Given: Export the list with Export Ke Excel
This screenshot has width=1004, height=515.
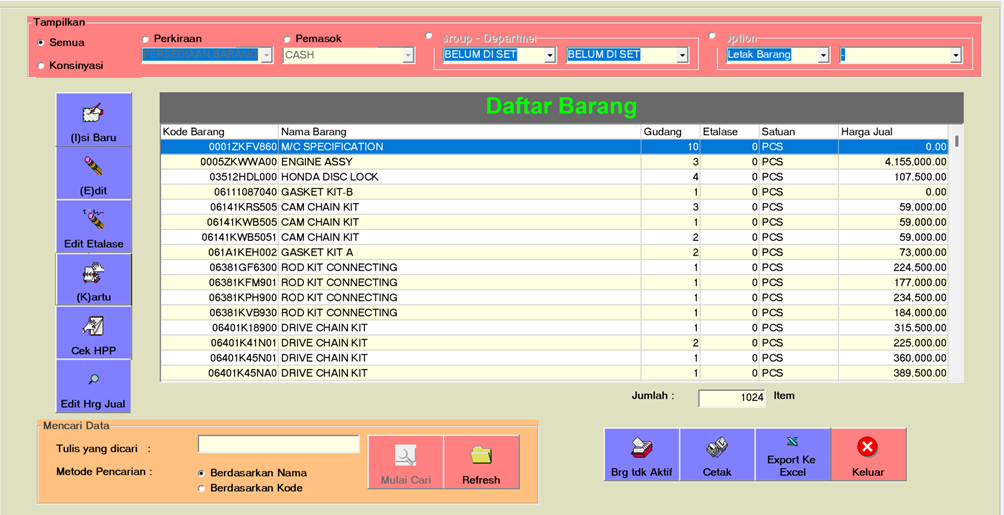Looking at the screenshot, I should (x=792, y=455).
